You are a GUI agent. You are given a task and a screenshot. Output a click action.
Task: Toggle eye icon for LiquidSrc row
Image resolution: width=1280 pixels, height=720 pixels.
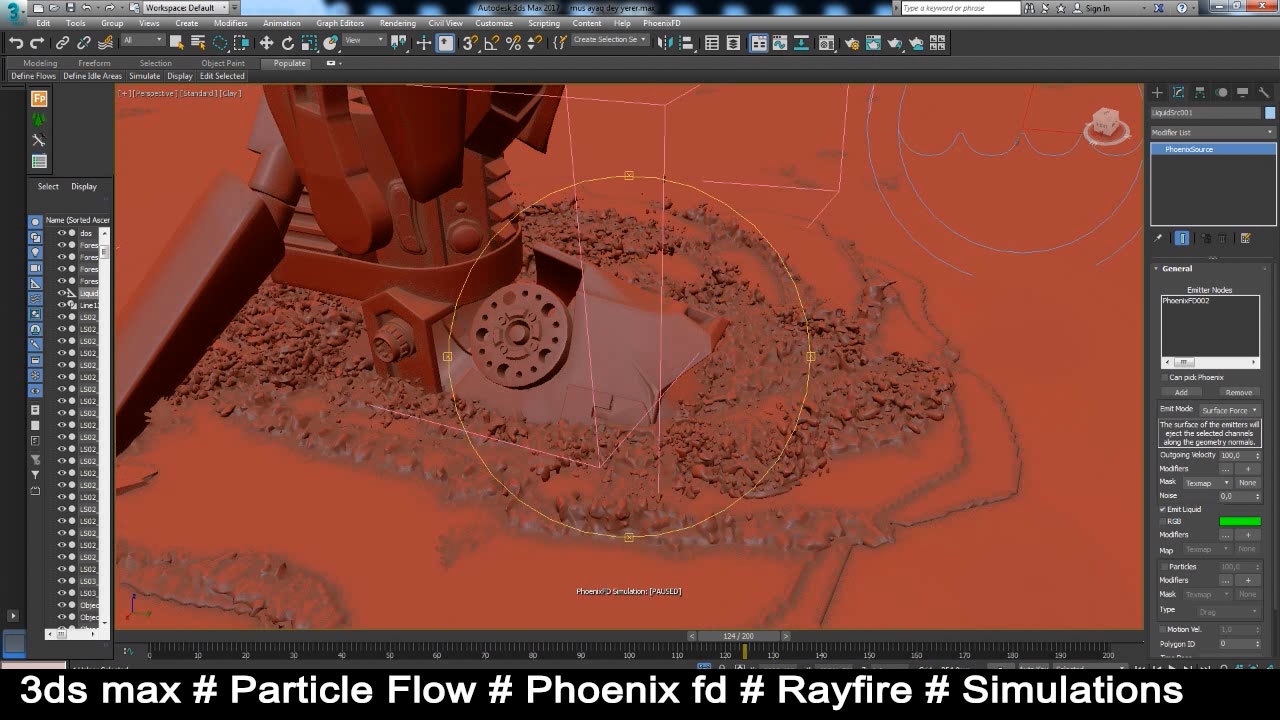61,293
